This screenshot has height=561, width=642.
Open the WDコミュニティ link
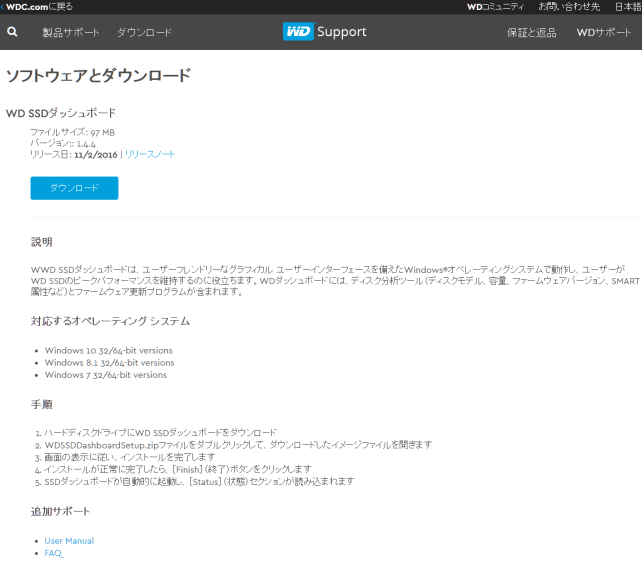[495, 7]
